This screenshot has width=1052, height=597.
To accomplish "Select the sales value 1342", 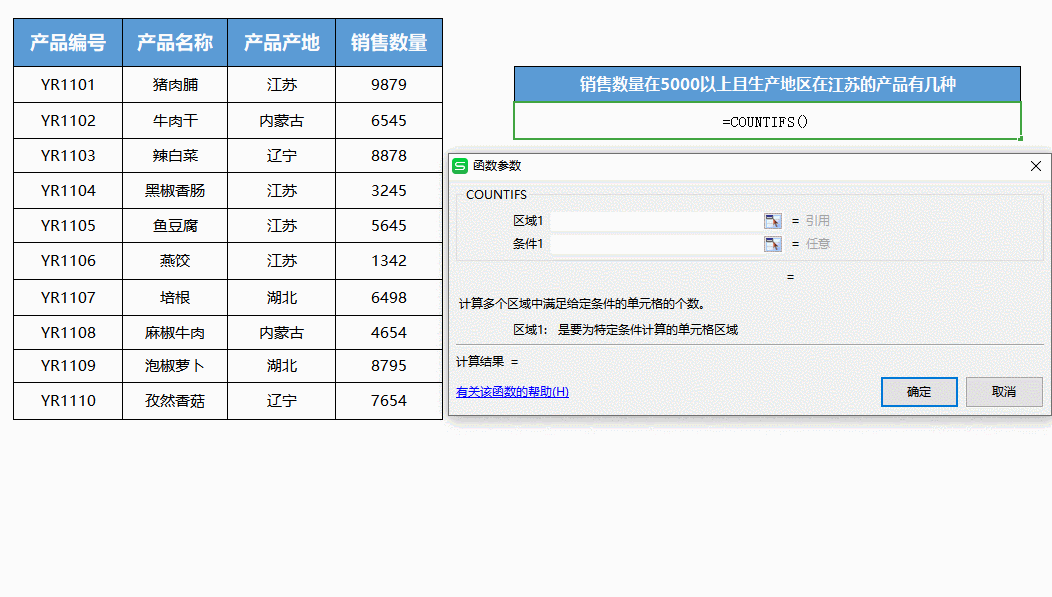I will (x=389, y=261).
